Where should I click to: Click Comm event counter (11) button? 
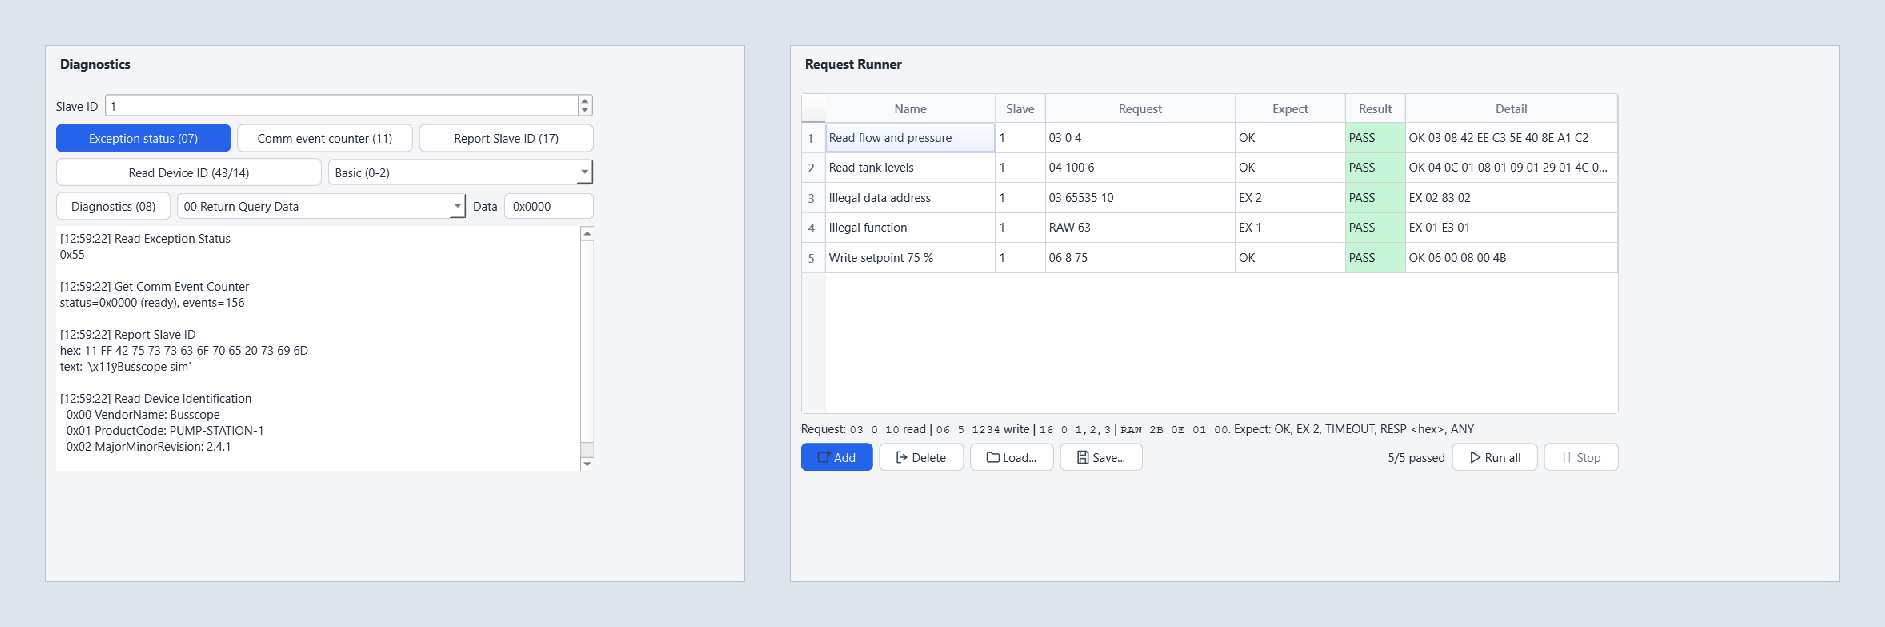(x=324, y=138)
